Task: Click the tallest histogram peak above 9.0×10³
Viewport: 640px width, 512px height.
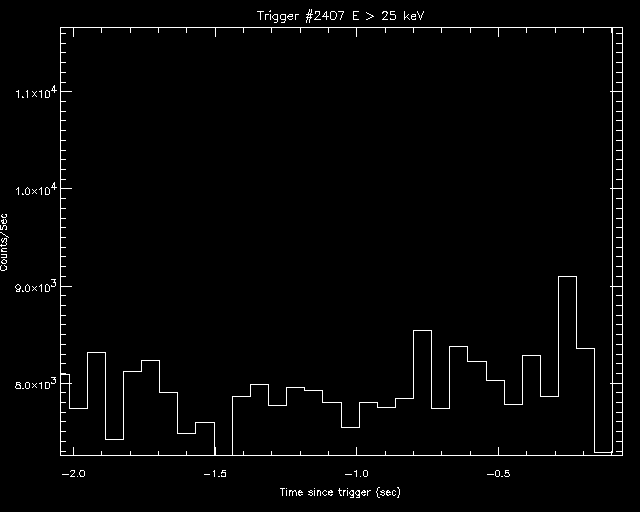Action: point(567,277)
